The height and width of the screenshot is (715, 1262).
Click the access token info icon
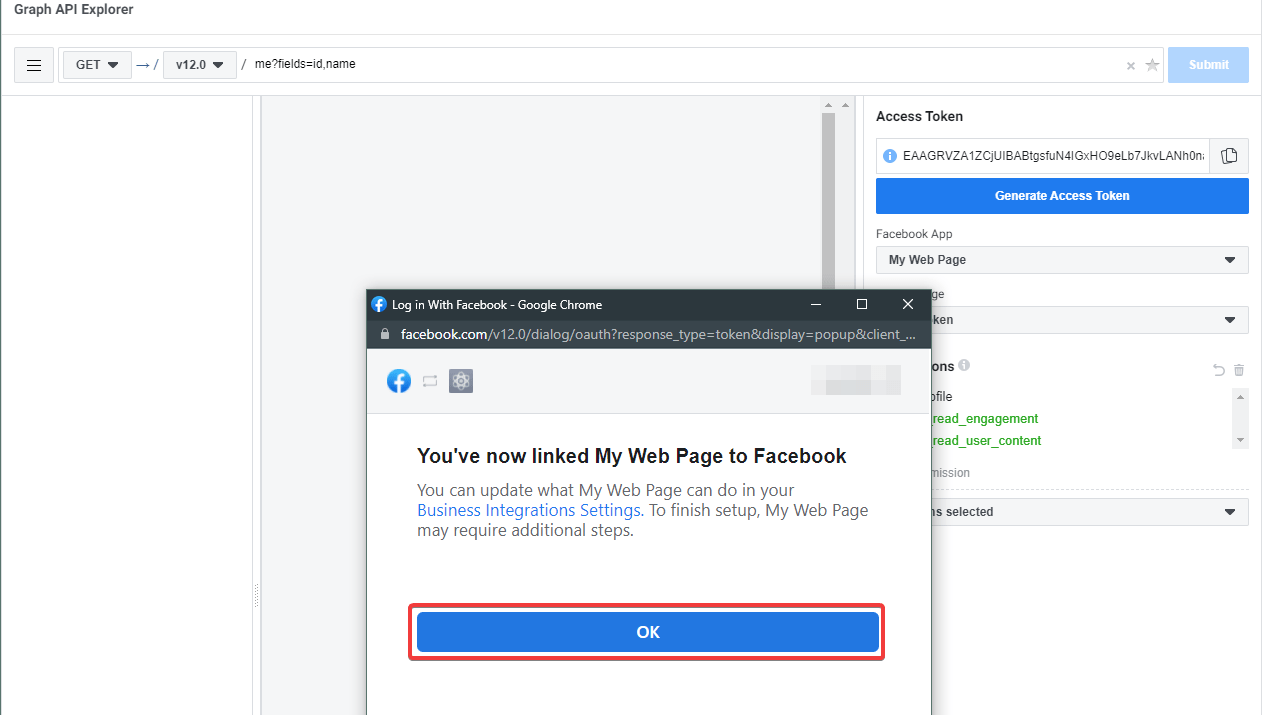coord(890,156)
